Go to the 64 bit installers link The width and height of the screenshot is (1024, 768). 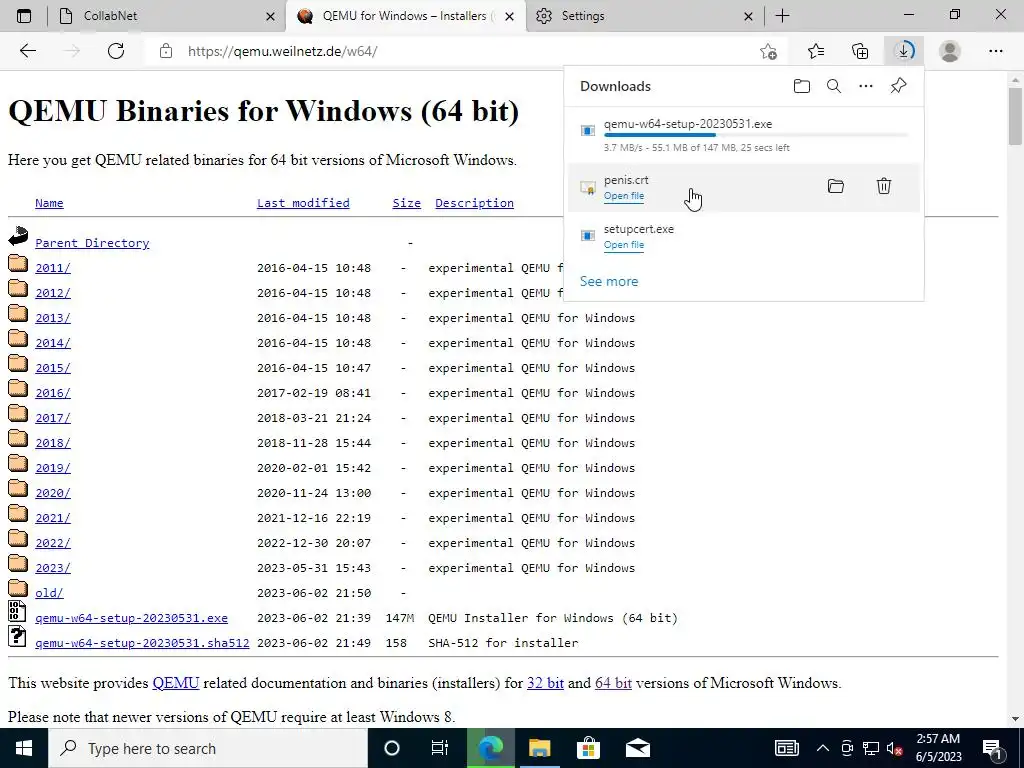613,683
